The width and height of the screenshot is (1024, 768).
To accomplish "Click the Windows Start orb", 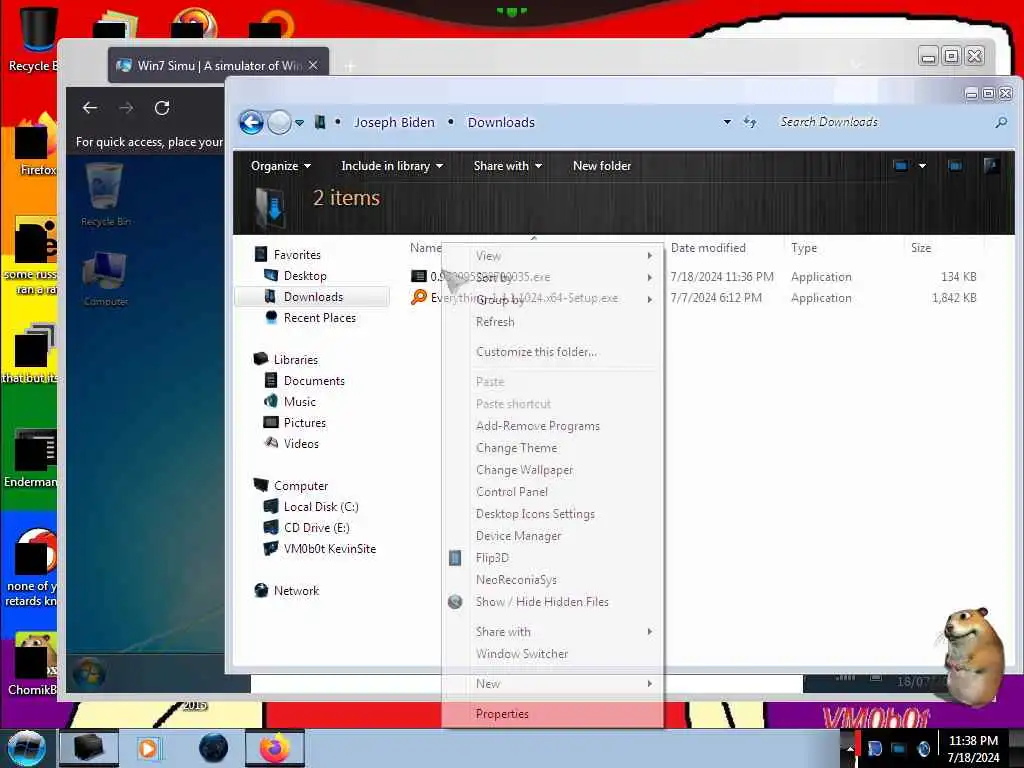I will pos(26,748).
